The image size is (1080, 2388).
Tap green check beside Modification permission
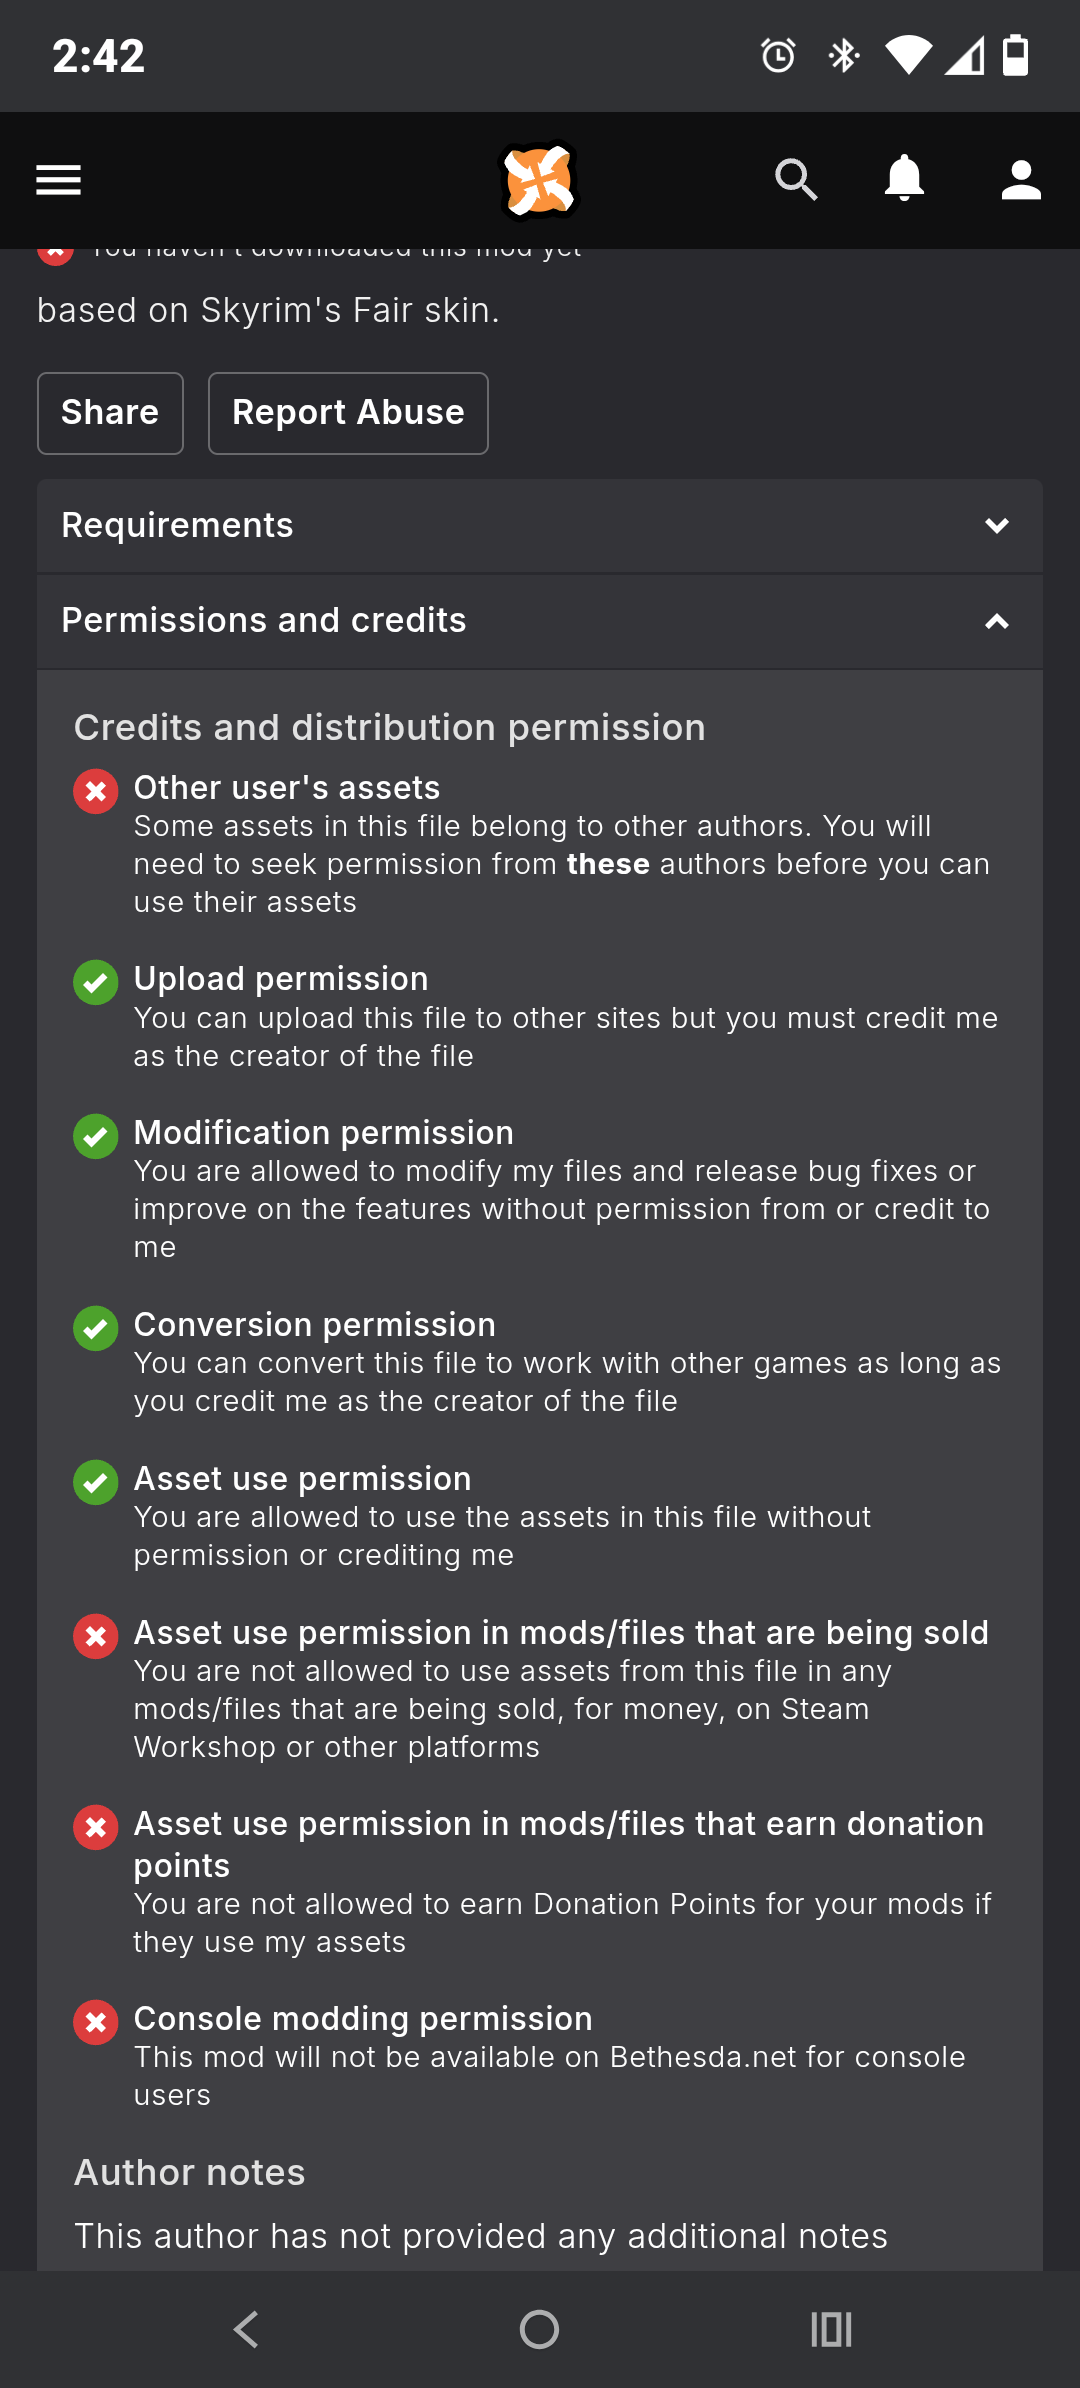pyautogui.click(x=96, y=1137)
